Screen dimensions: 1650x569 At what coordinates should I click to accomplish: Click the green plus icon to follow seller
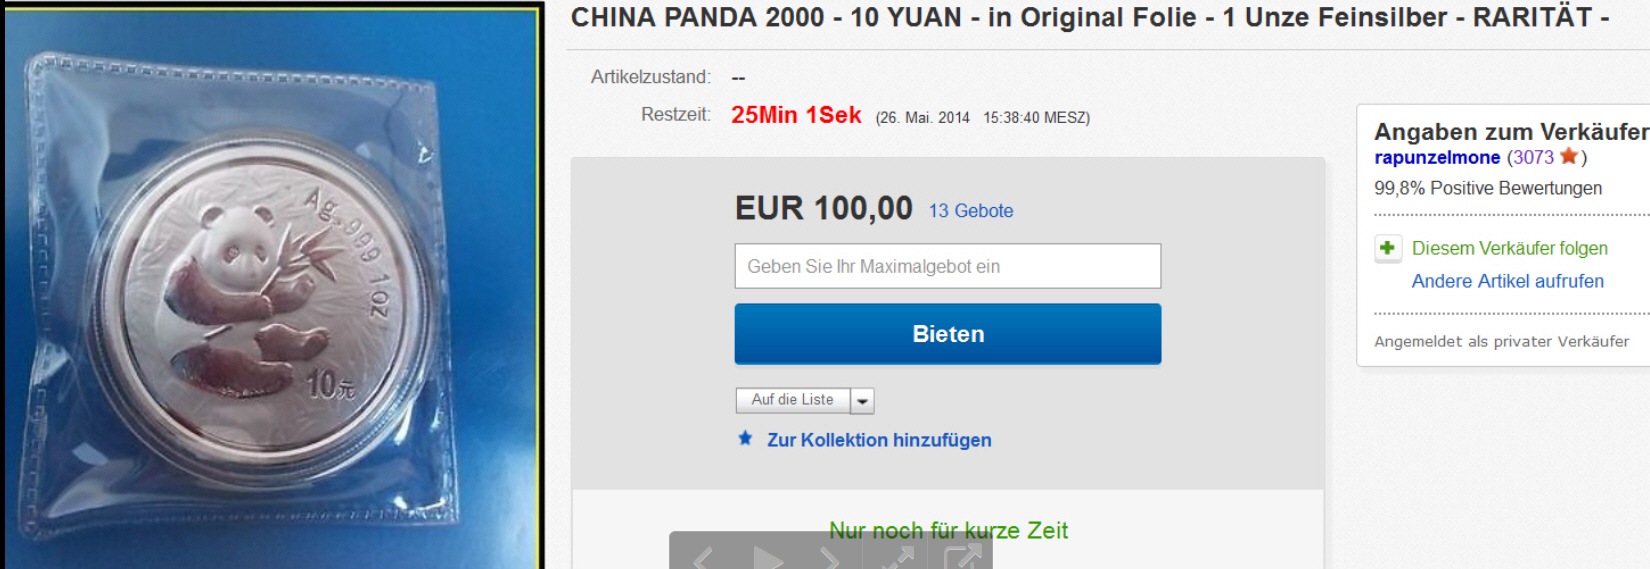point(1387,248)
